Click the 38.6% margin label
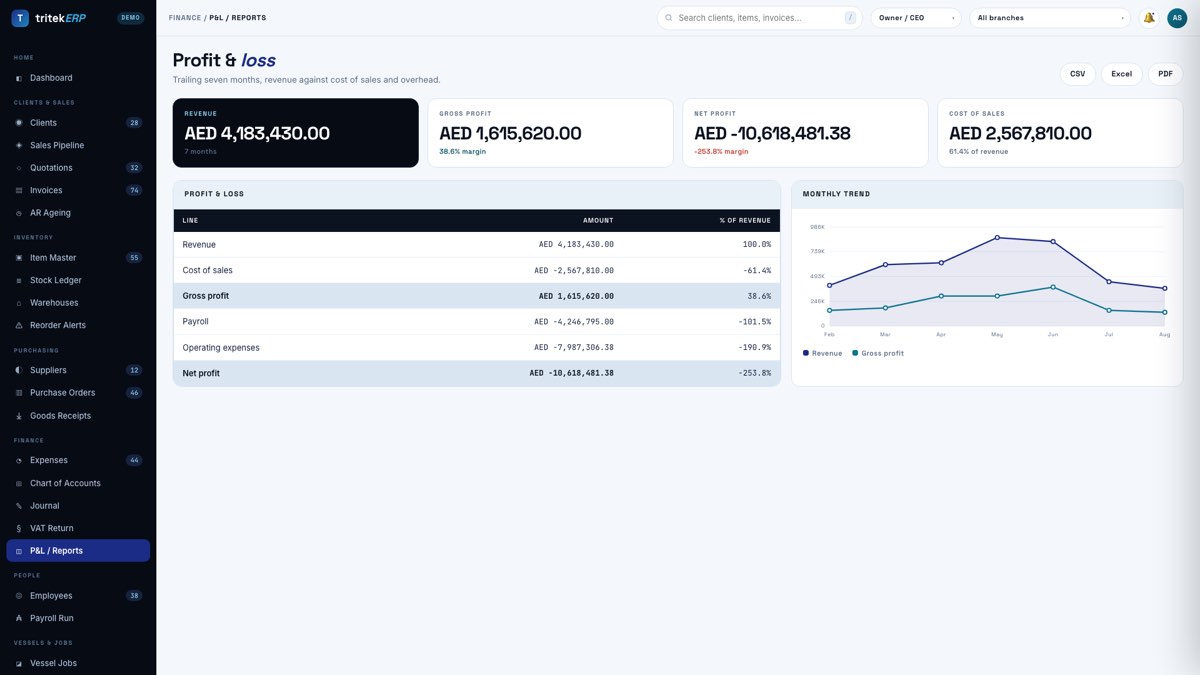Screen dimensions: 1200x675 (x=461, y=152)
